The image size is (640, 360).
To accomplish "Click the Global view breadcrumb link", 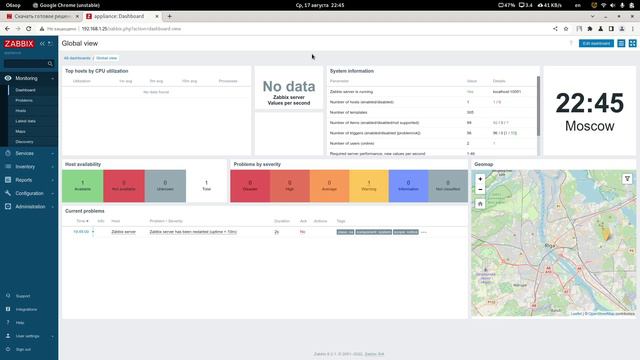I will point(107,58).
